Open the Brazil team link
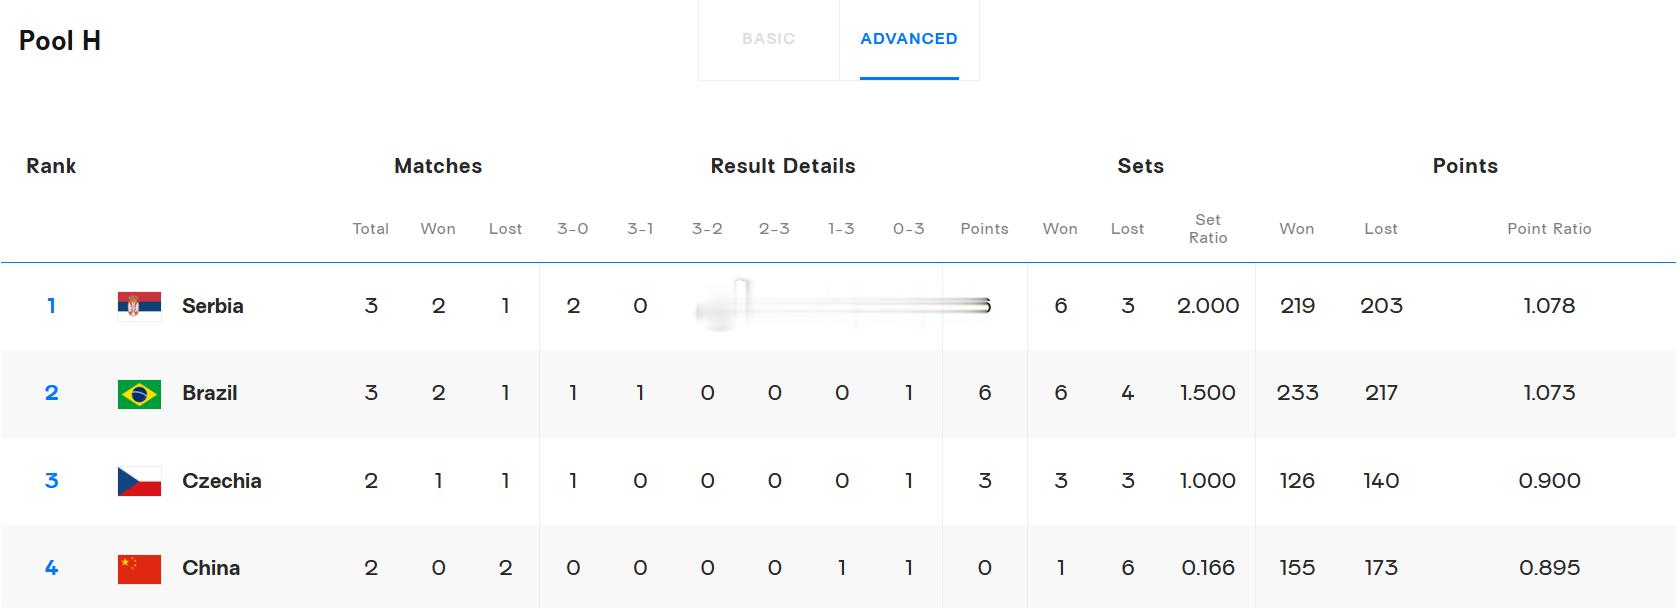The height and width of the screenshot is (608, 1679). pyautogui.click(x=210, y=393)
